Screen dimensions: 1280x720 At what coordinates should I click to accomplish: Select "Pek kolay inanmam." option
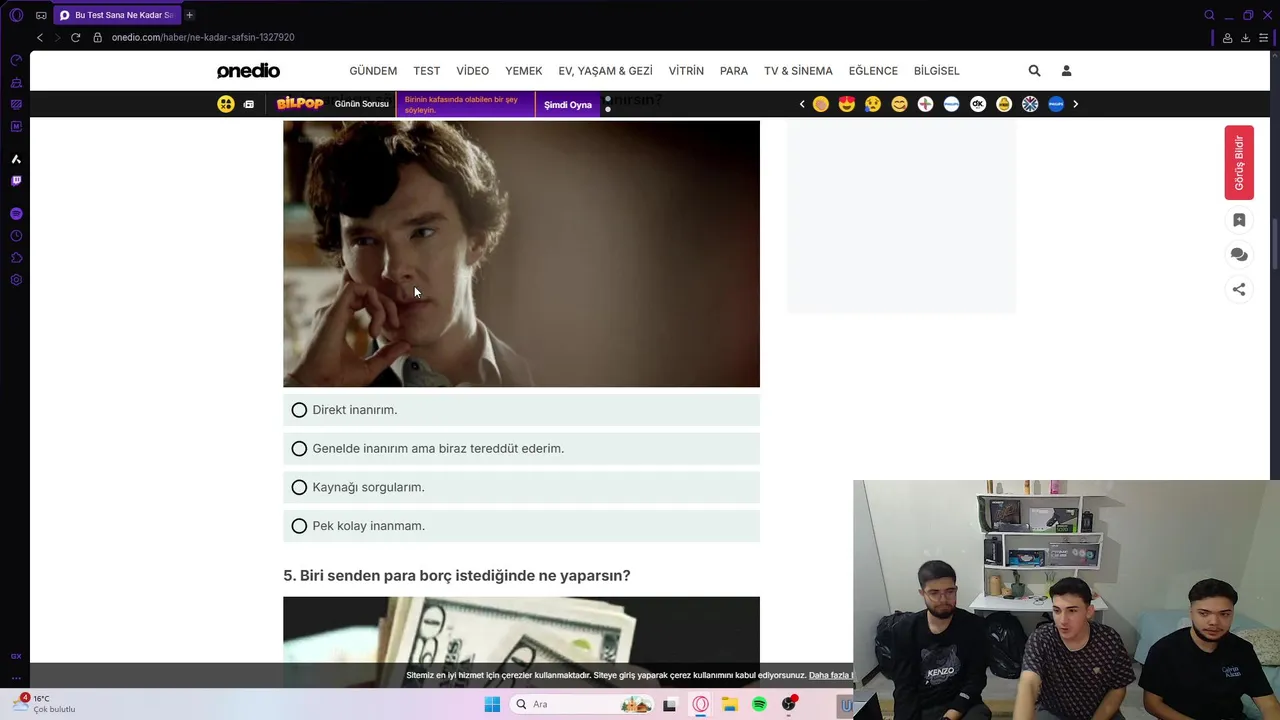(x=521, y=526)
